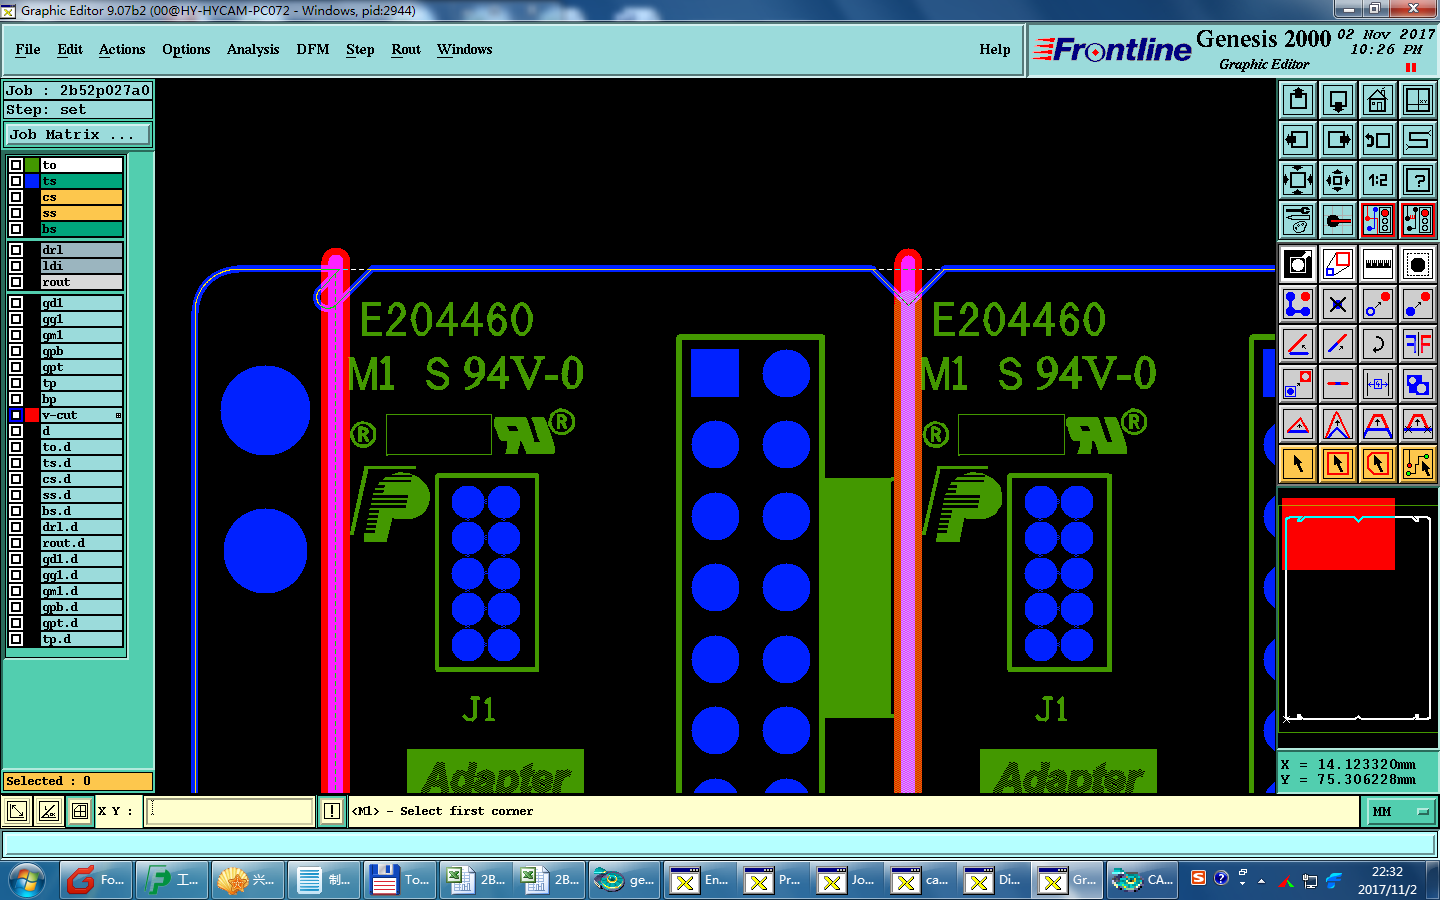This screenshot has width=1440, height=900.
Task: Open the Analysis menu
Action: point(253,49)
